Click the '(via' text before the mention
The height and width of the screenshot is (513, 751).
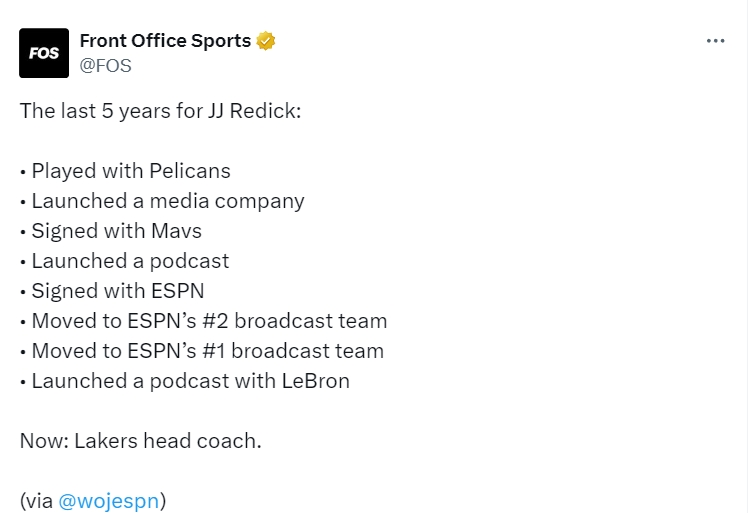(x=36, y=501)
